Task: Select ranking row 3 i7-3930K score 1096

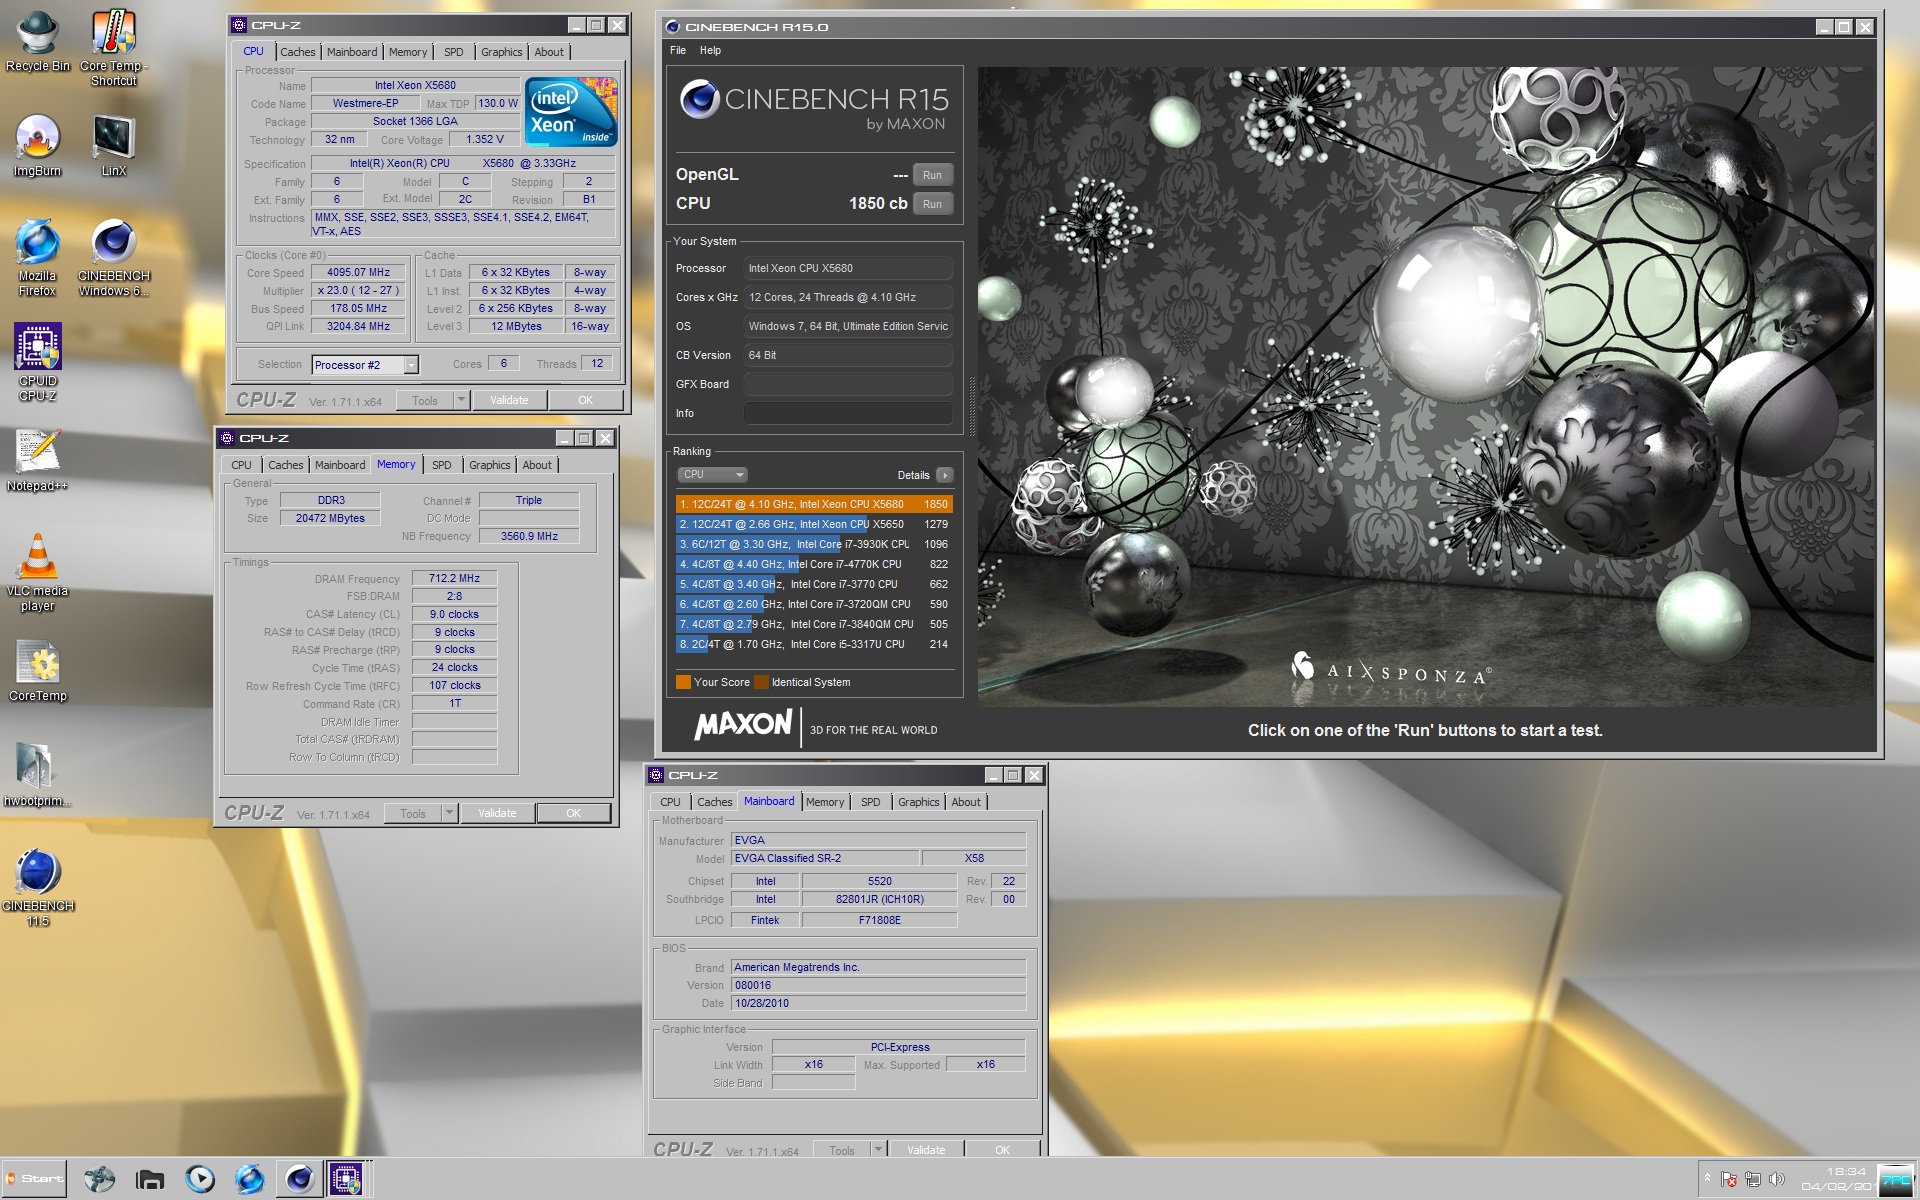Action: 814,544
